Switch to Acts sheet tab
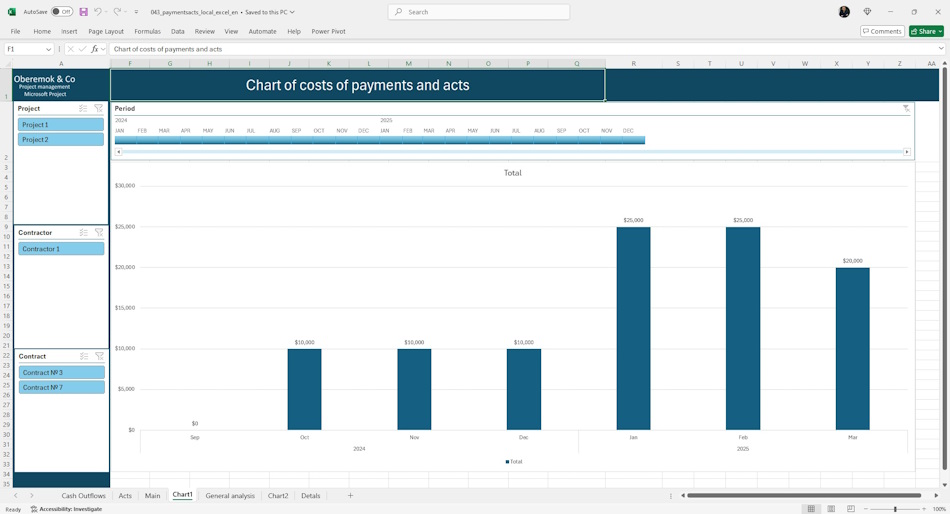The width and height of the screenshot is (950, 514). [x=125, y=496]
